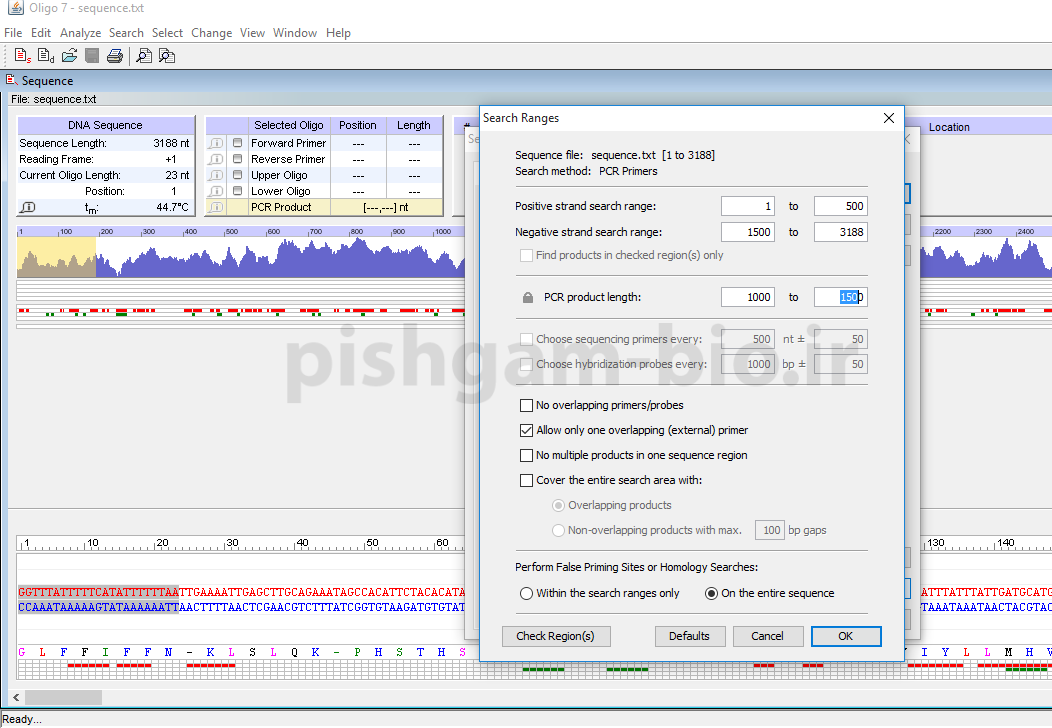
Task: Uncheck Allow only one overlapping (external) primer
Action: [x=527, y=431]
